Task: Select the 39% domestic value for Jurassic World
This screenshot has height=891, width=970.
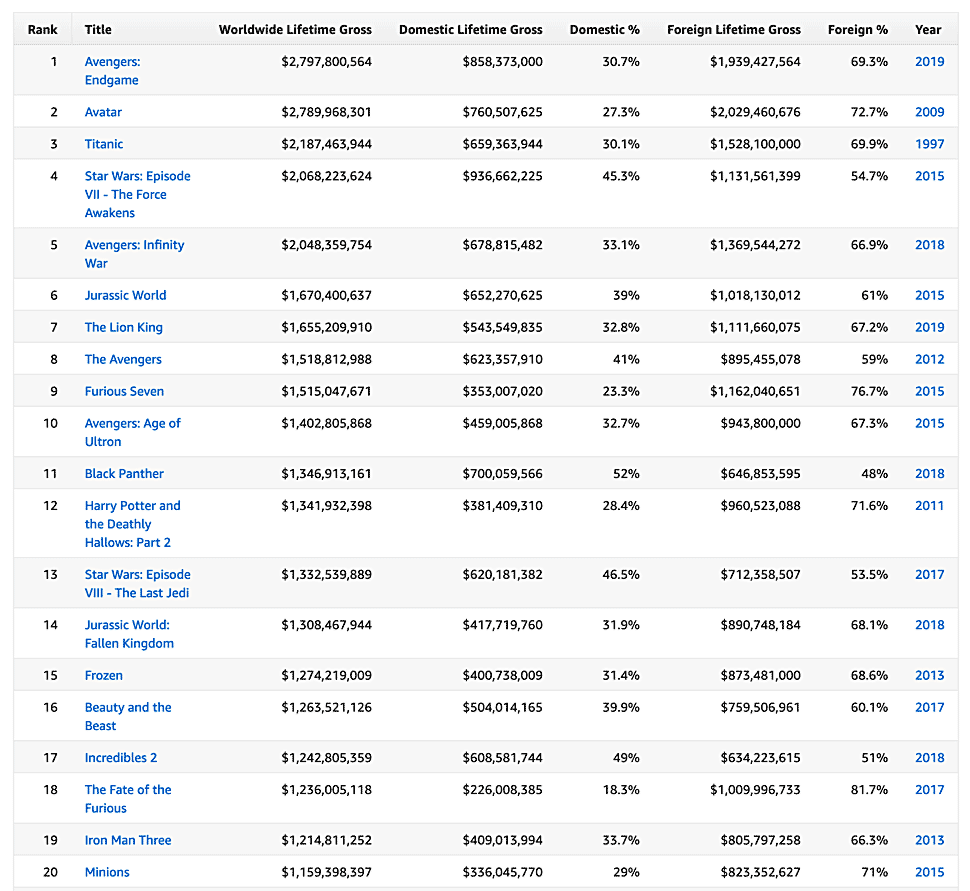Action: pyautogui.click(x=626, y=295)
